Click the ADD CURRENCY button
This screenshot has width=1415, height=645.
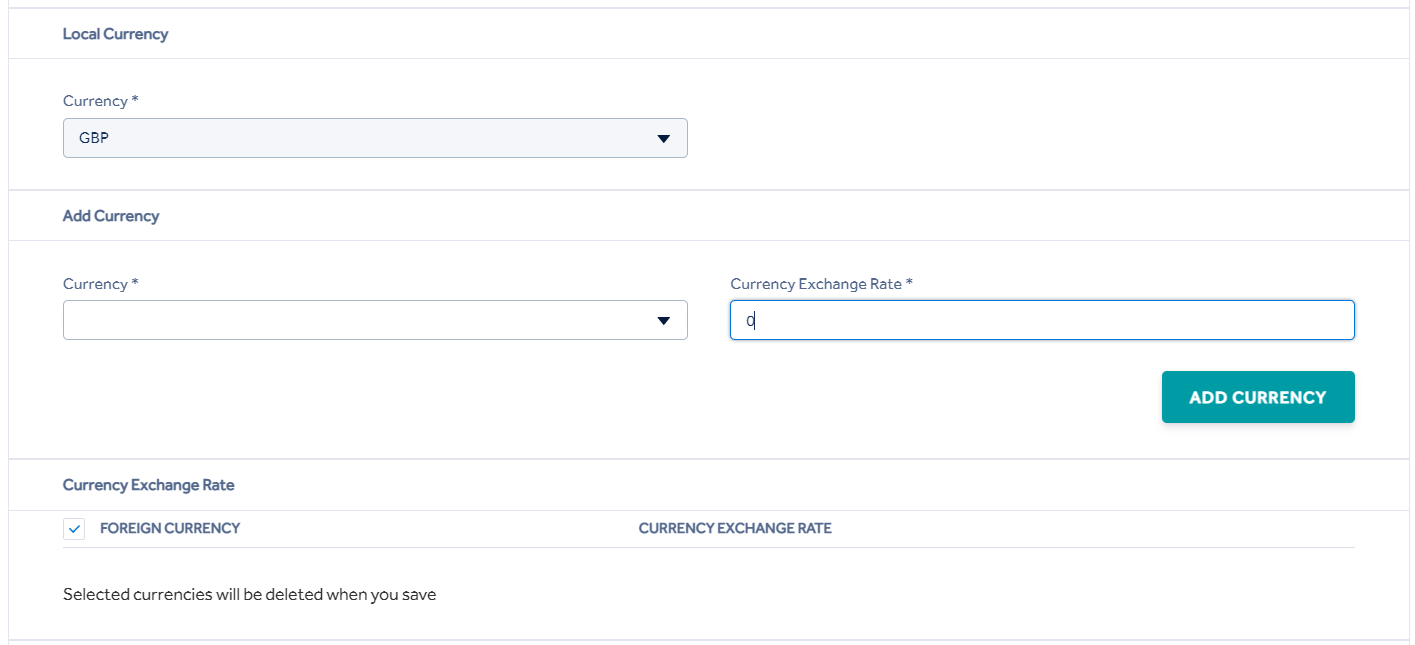click(x=1258, y=397)
